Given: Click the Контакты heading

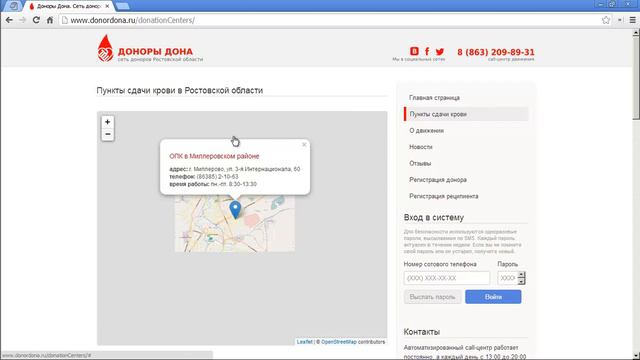Looking at the screenshot, I should tap(422, 332).
